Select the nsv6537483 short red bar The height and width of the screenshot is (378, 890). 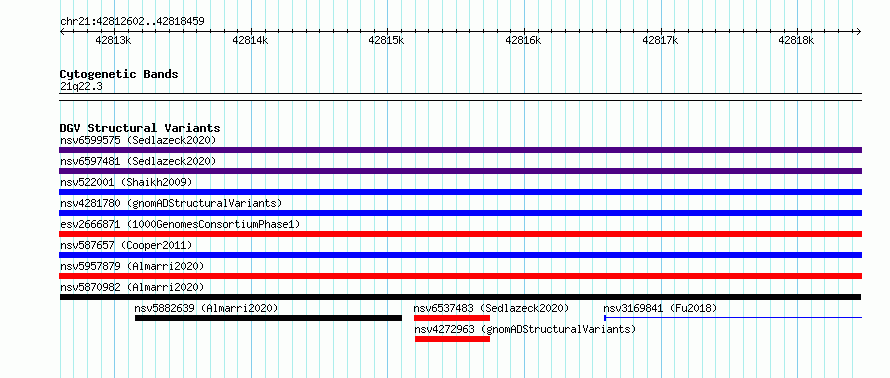click(x=452, y=318)
